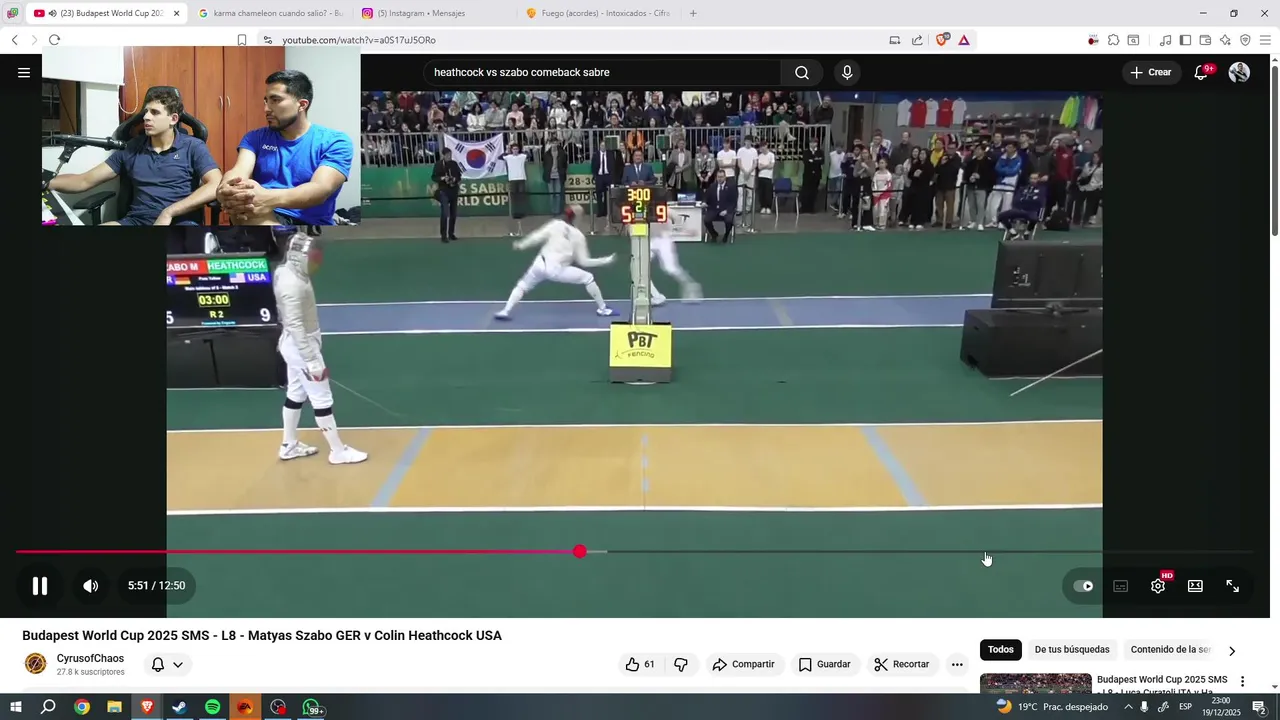Click the Recortar button

[902, 664]
